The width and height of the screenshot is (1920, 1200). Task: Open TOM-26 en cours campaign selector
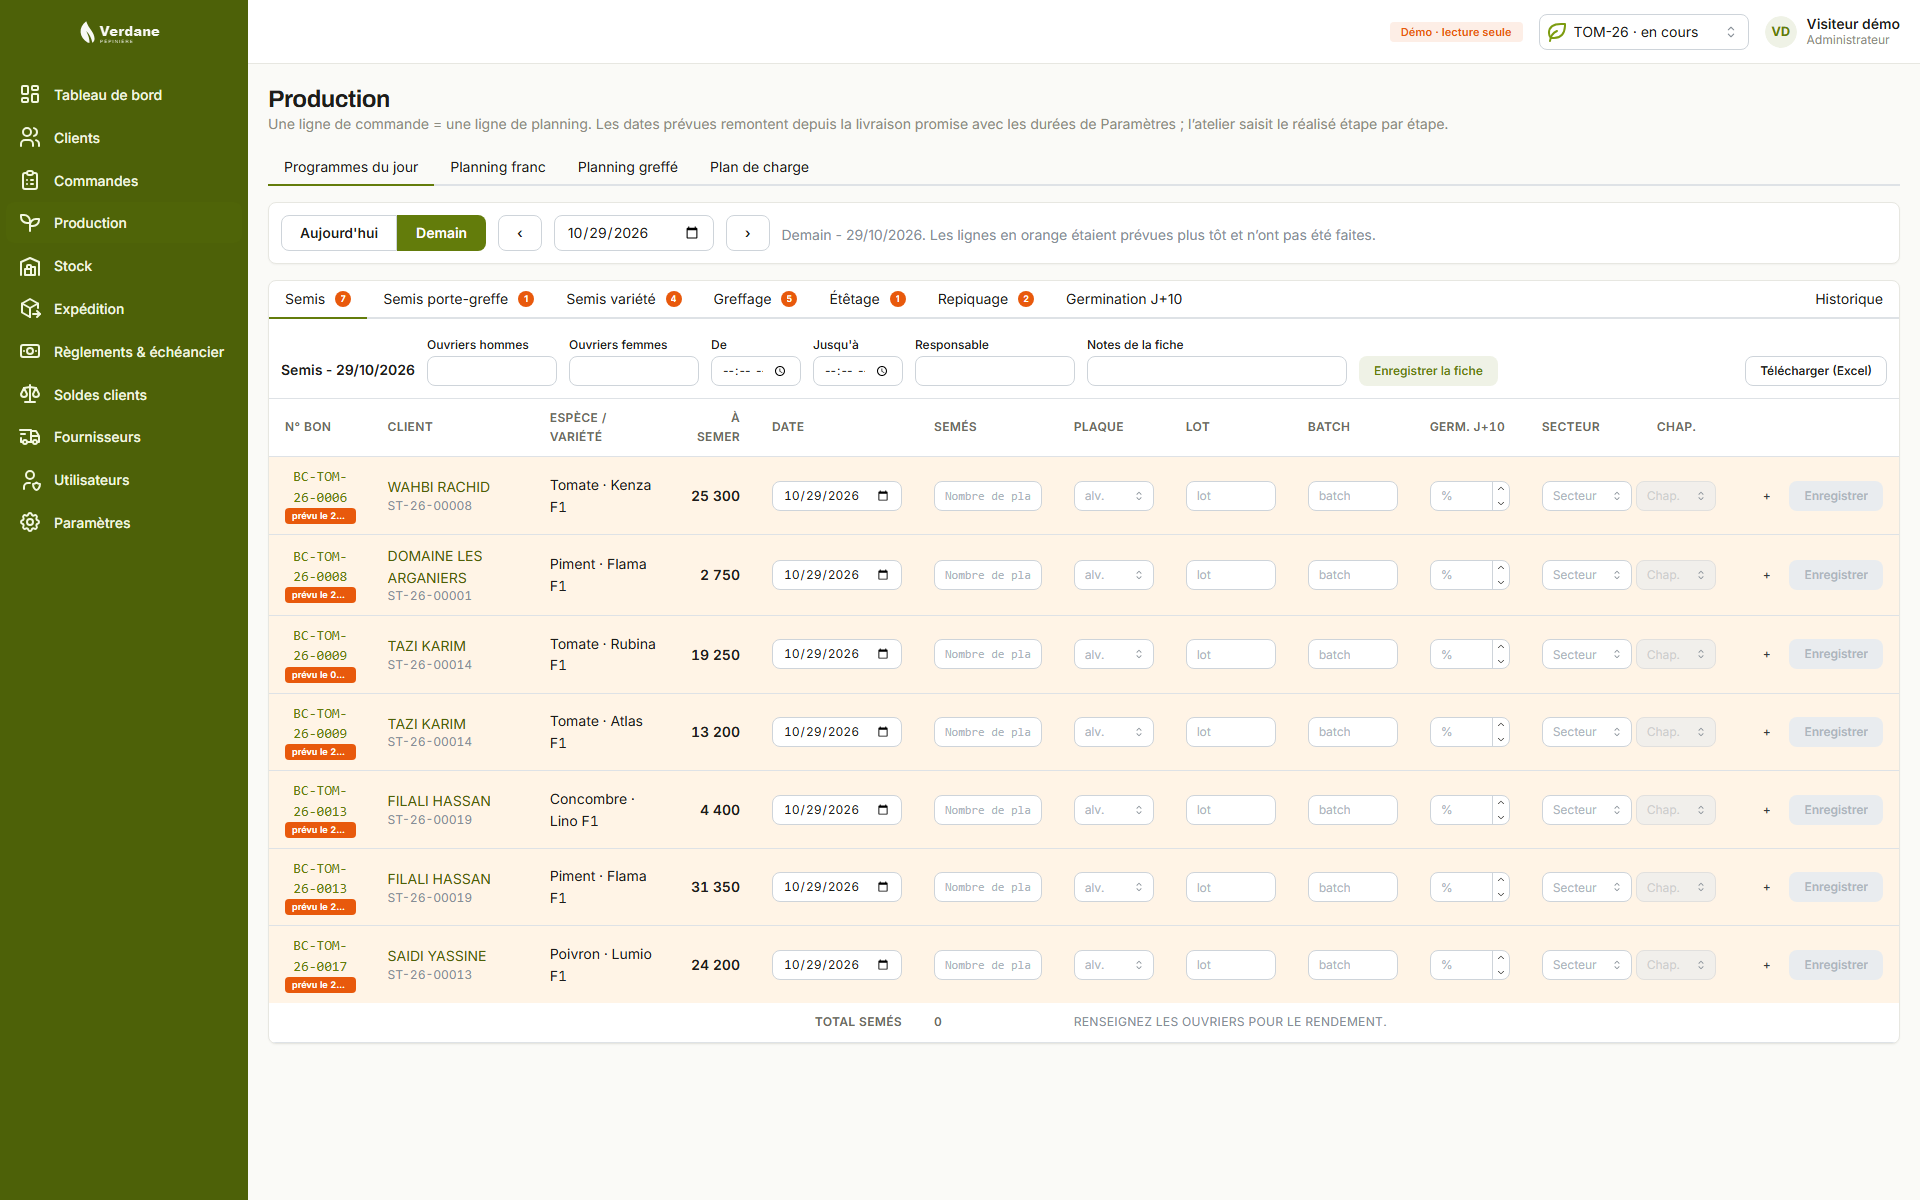[1643, 32]
